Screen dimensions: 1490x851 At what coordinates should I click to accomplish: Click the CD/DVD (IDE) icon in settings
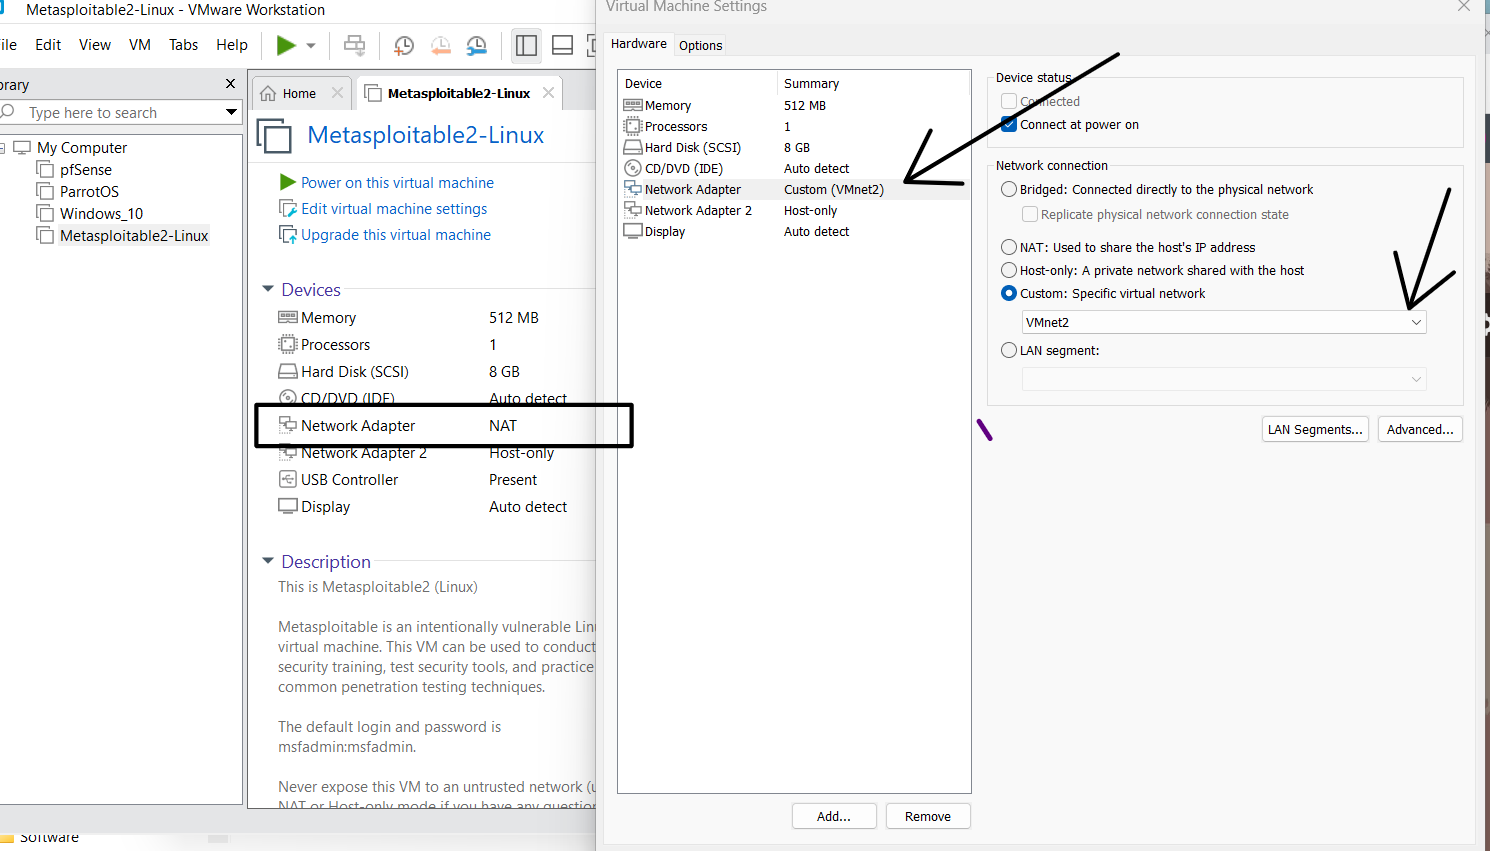[x=633, y=168]
